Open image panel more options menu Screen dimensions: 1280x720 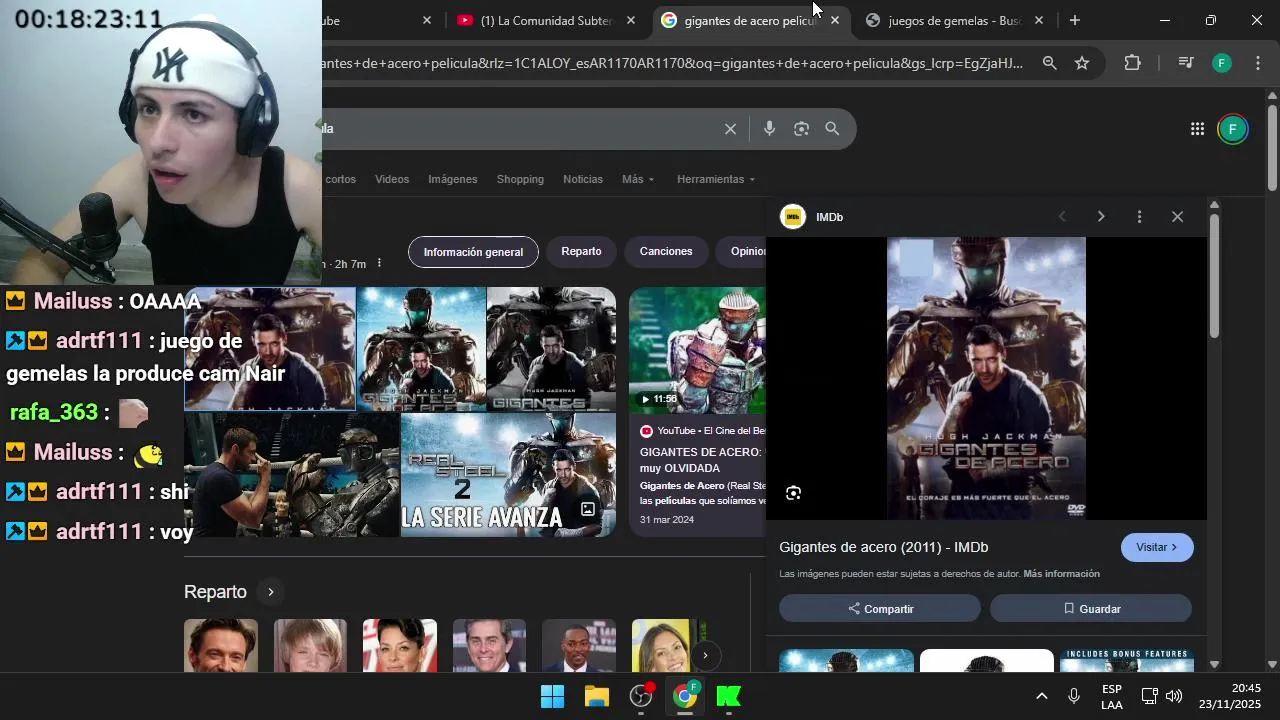(x=1139, y=217)
